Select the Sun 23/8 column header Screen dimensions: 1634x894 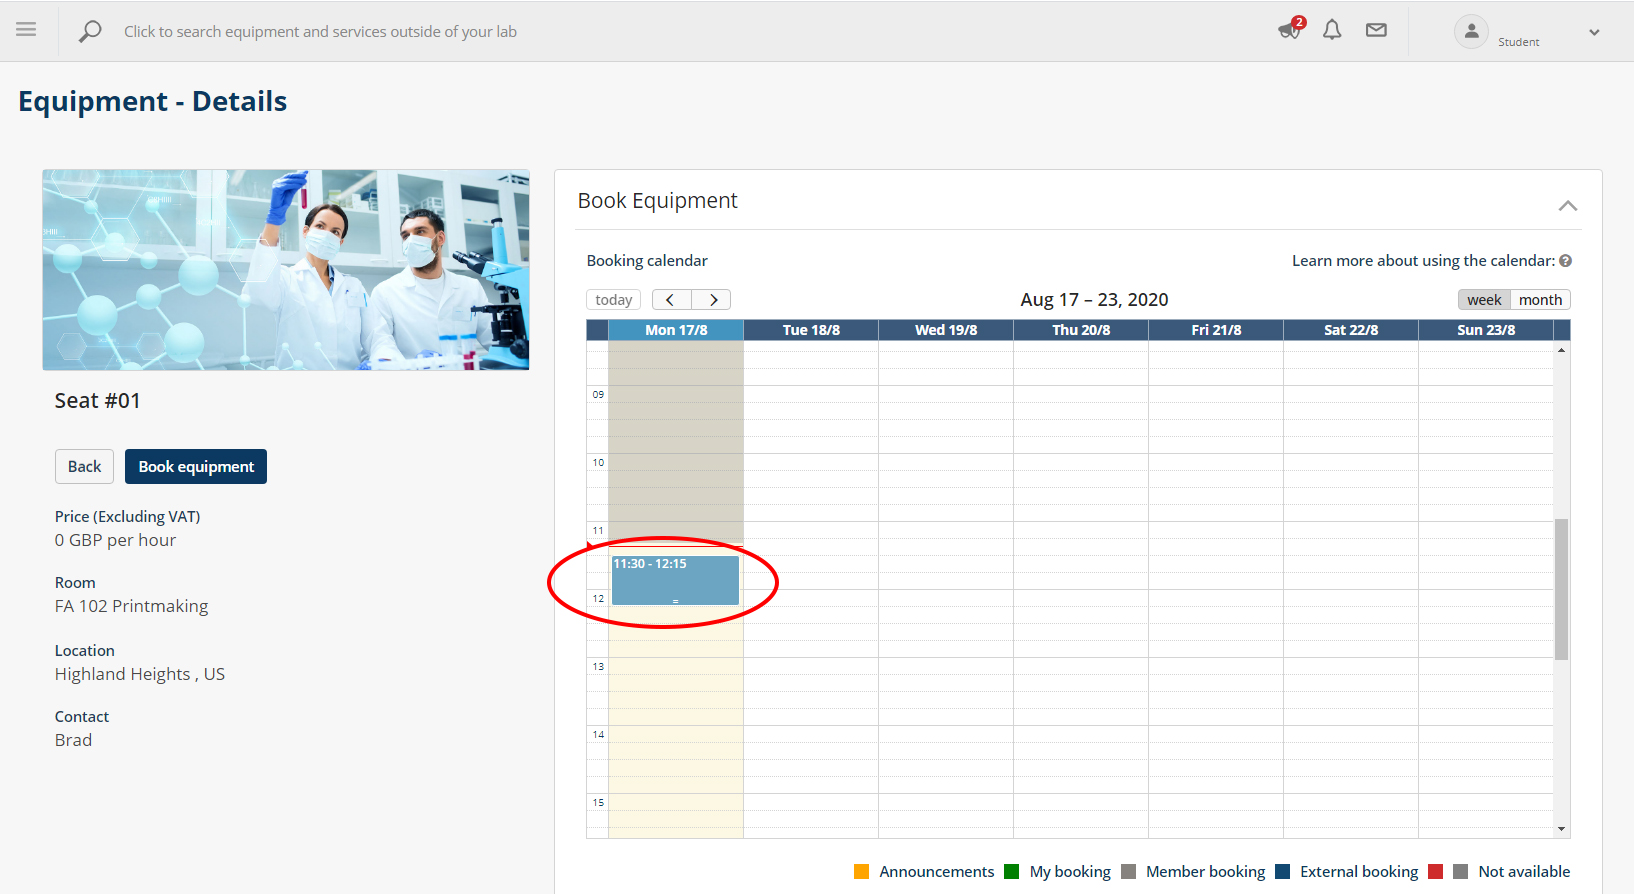pos(1486,330)
